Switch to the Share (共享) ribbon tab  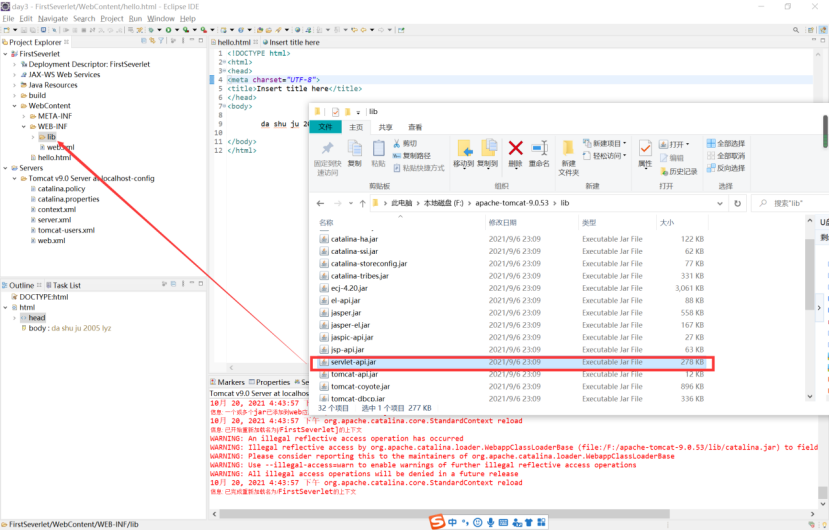tap(385, 128)
